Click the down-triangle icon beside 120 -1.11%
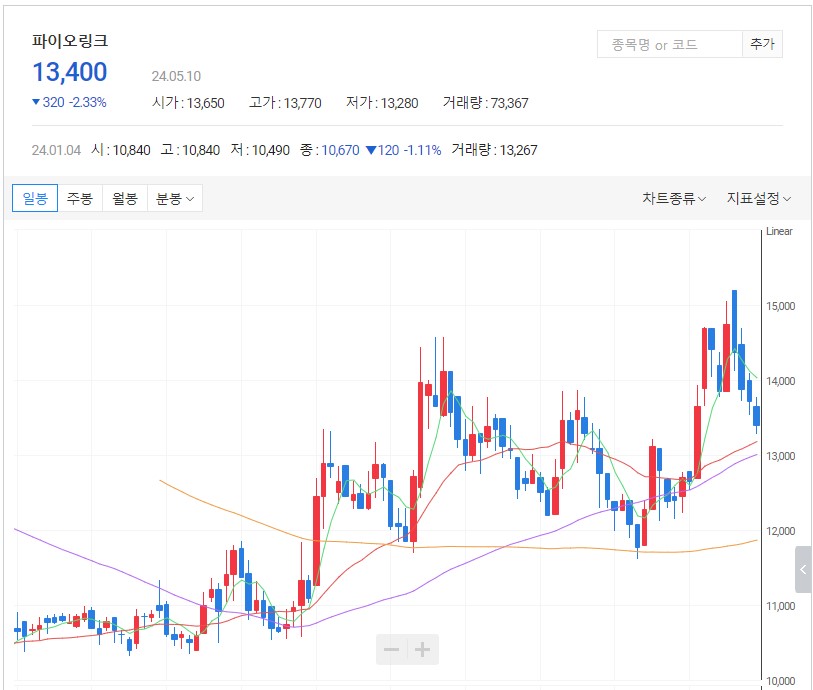The height and width of the screenshot is (690, 813). pyautogui.click(x=370, y=150)
